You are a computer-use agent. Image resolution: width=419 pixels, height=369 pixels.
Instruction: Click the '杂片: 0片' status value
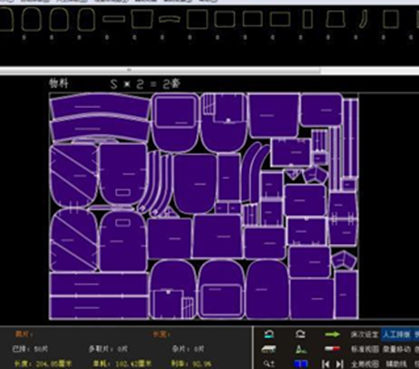188,349
